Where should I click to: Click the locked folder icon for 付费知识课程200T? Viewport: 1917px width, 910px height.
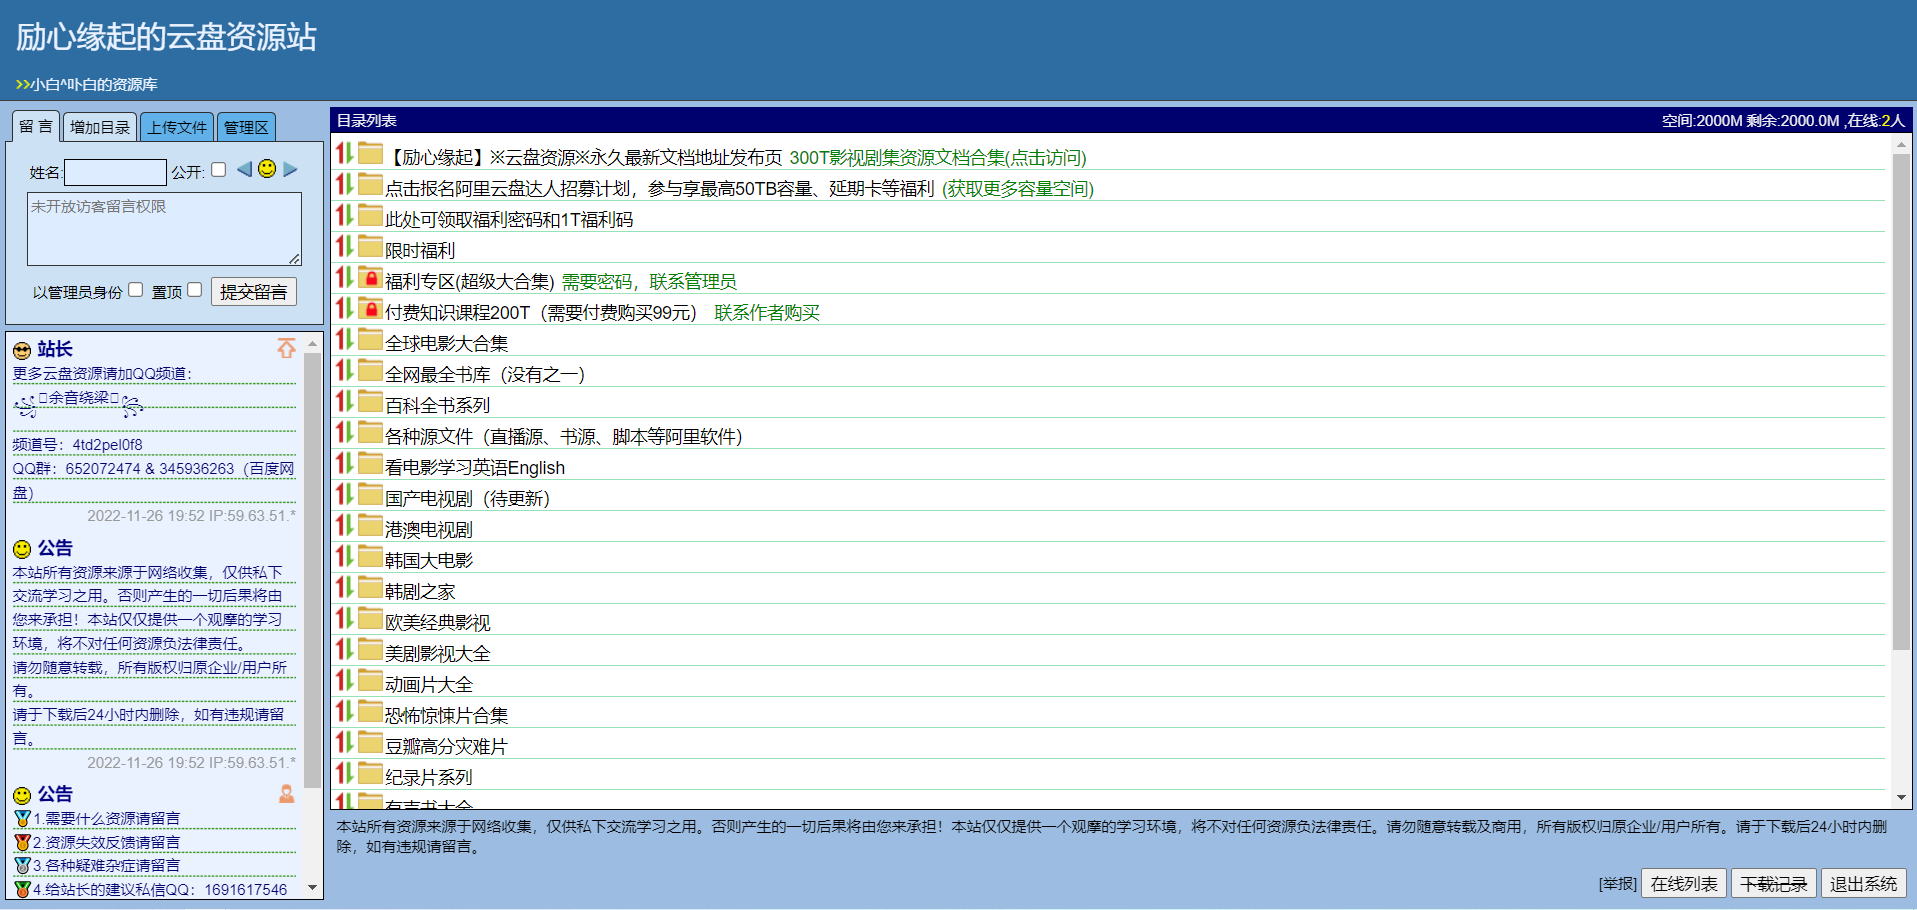point(371,310)
